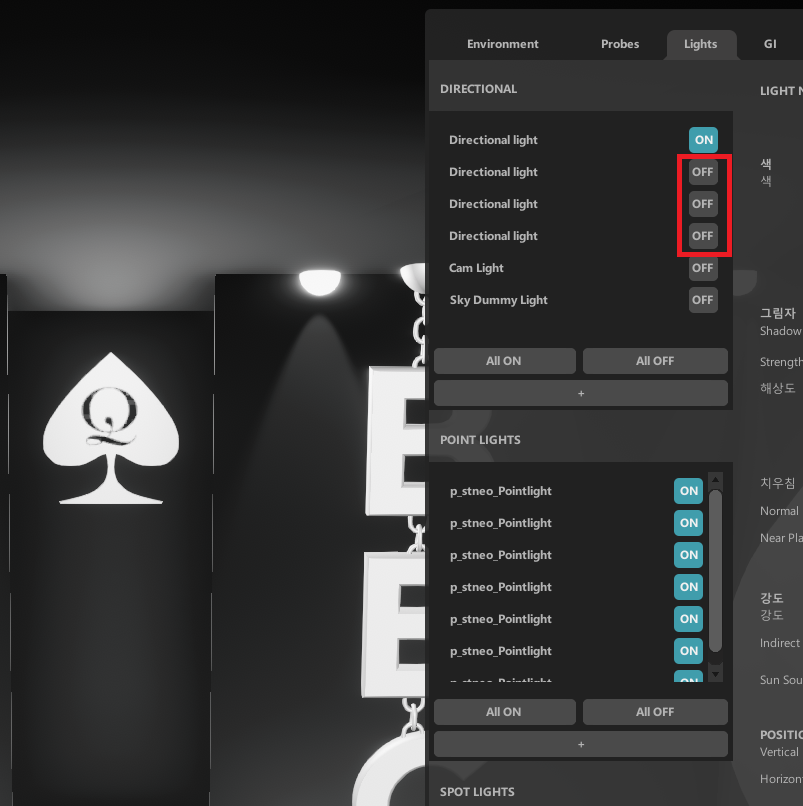Click All ON under Point Lights
Viewport: 803px width, 806px height.
point(504,712)
